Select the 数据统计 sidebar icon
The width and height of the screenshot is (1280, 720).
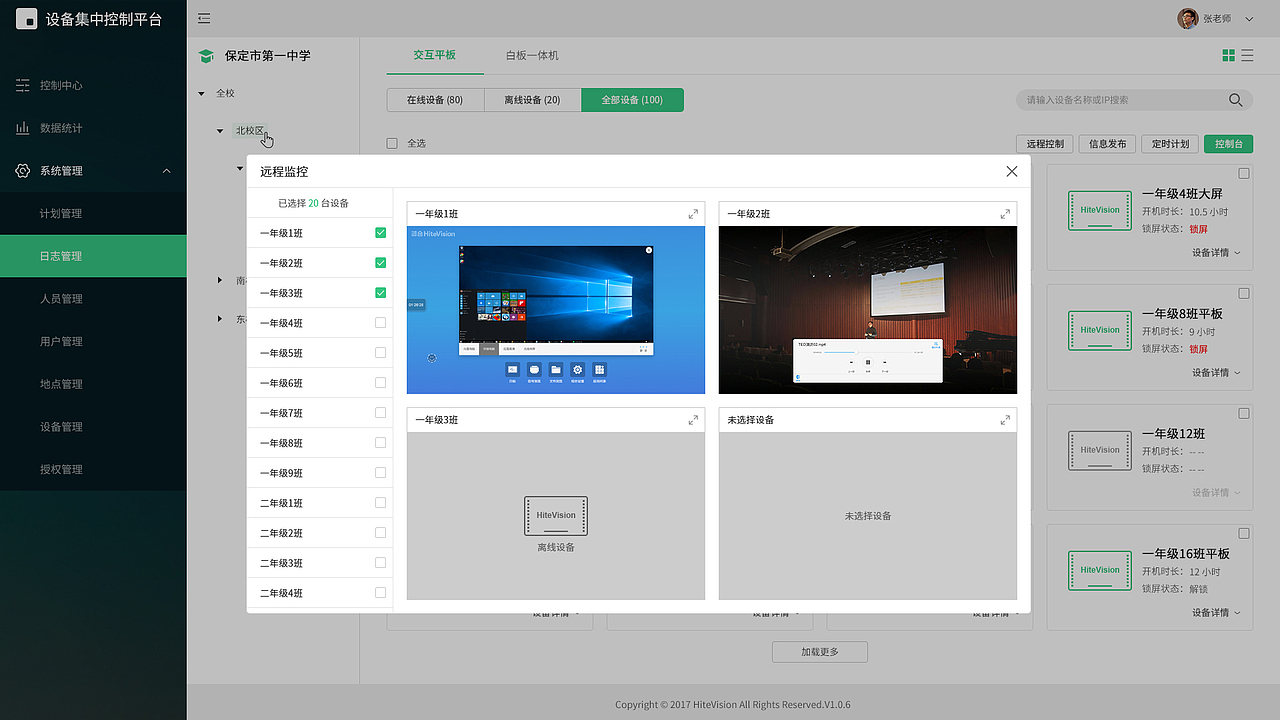[x=22, y=127]
